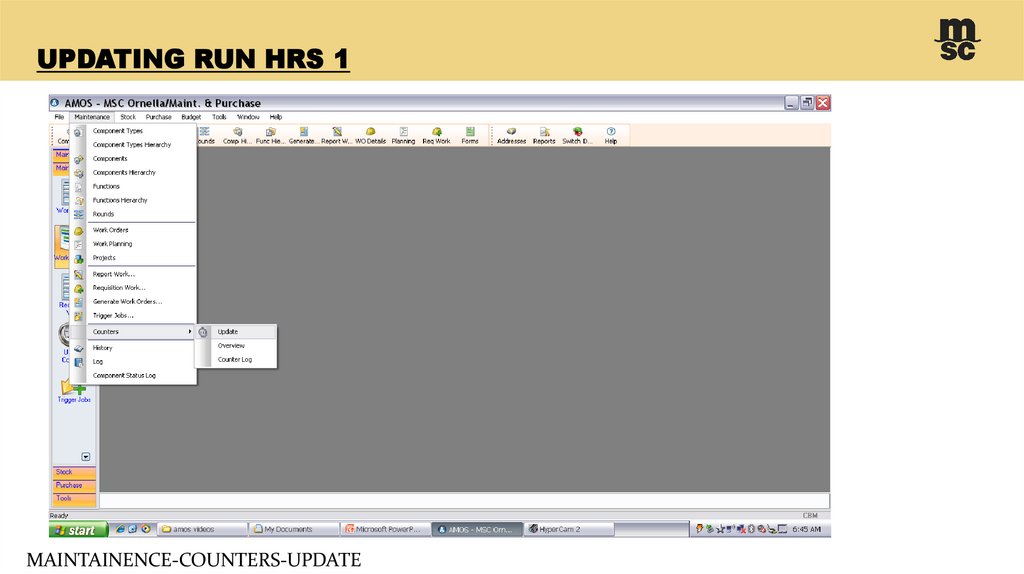Viewport: 1024px width, 574px height.
Task: Open the Component Status Log entry
Action: click(x=133, y=375)
